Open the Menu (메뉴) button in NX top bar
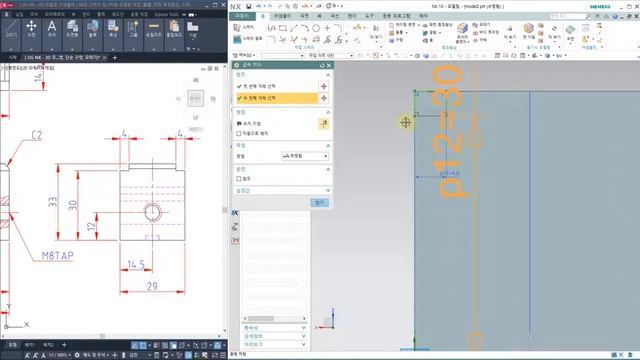640x360 pixels. 244,56
